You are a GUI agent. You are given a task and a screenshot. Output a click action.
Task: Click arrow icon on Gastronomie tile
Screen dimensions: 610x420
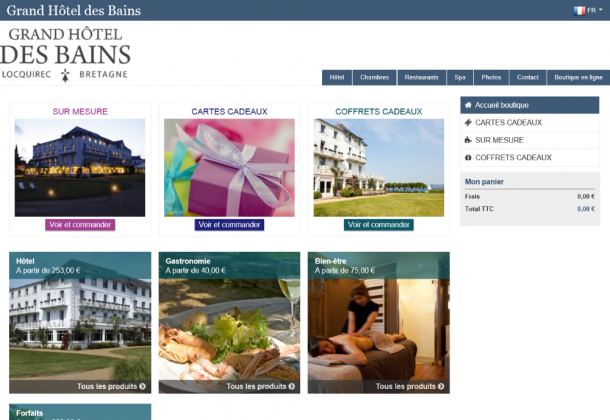pyautogui.click(x=291, y=386)
